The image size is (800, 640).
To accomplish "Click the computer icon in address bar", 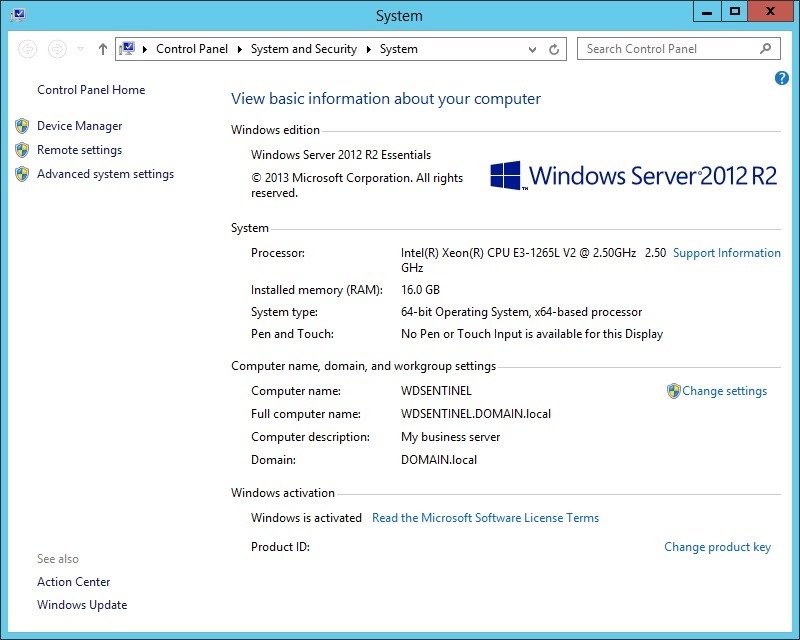I will coord(127,48).
